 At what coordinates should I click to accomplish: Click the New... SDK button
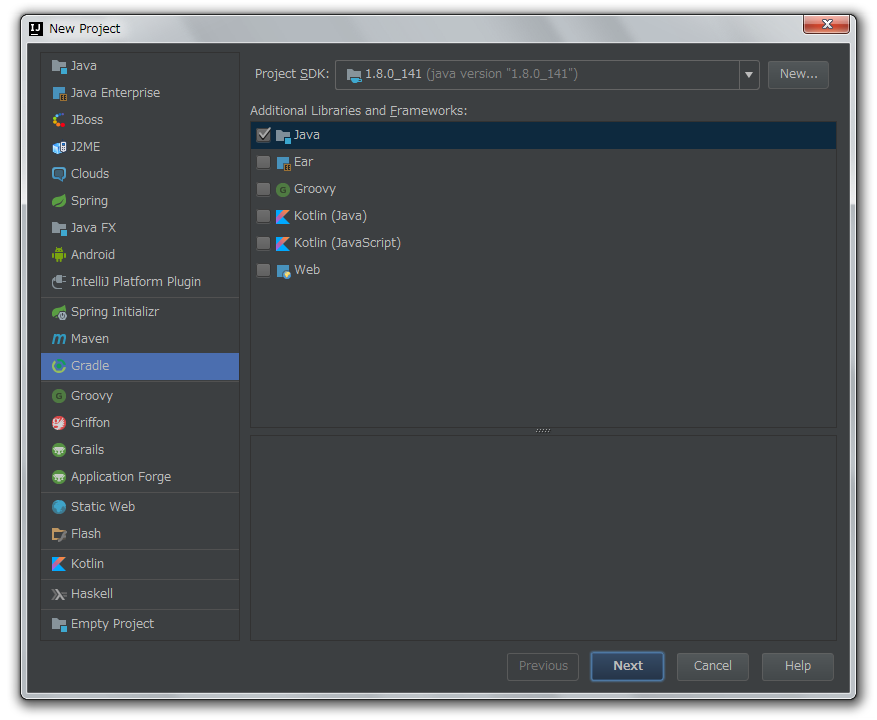coord(798,74)
